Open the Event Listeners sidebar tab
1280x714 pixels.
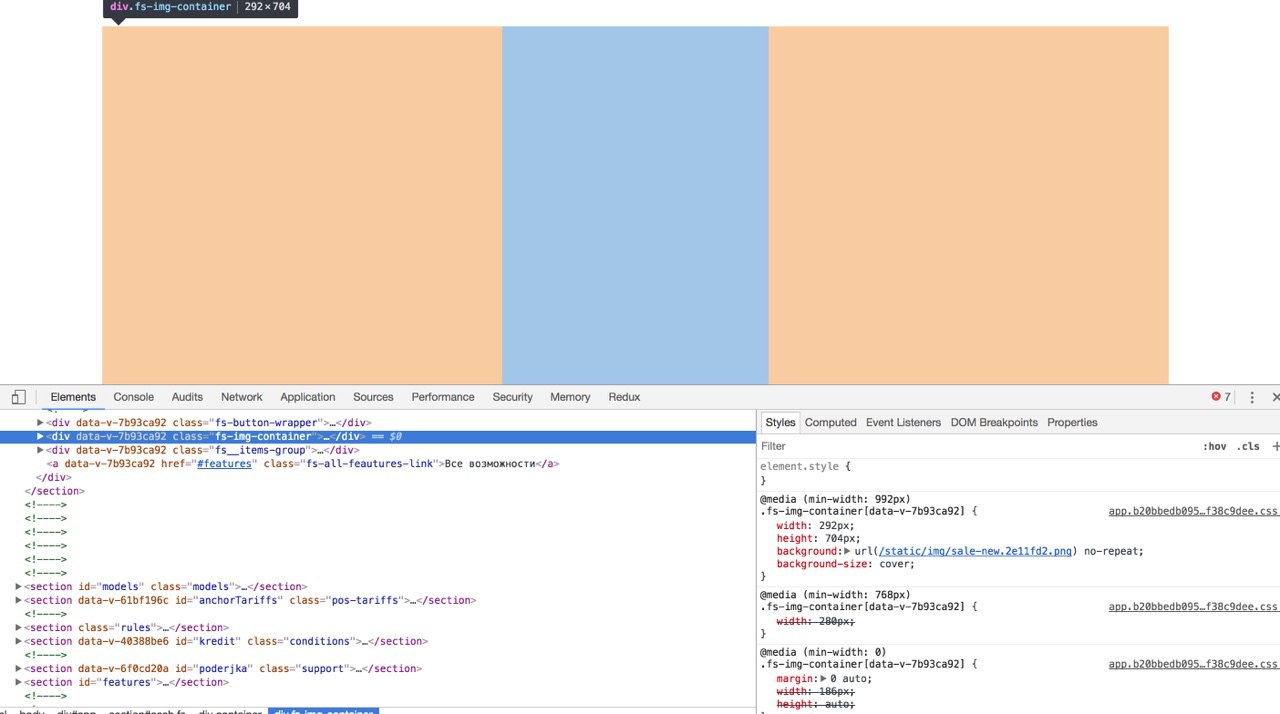(x=904, y=423)
